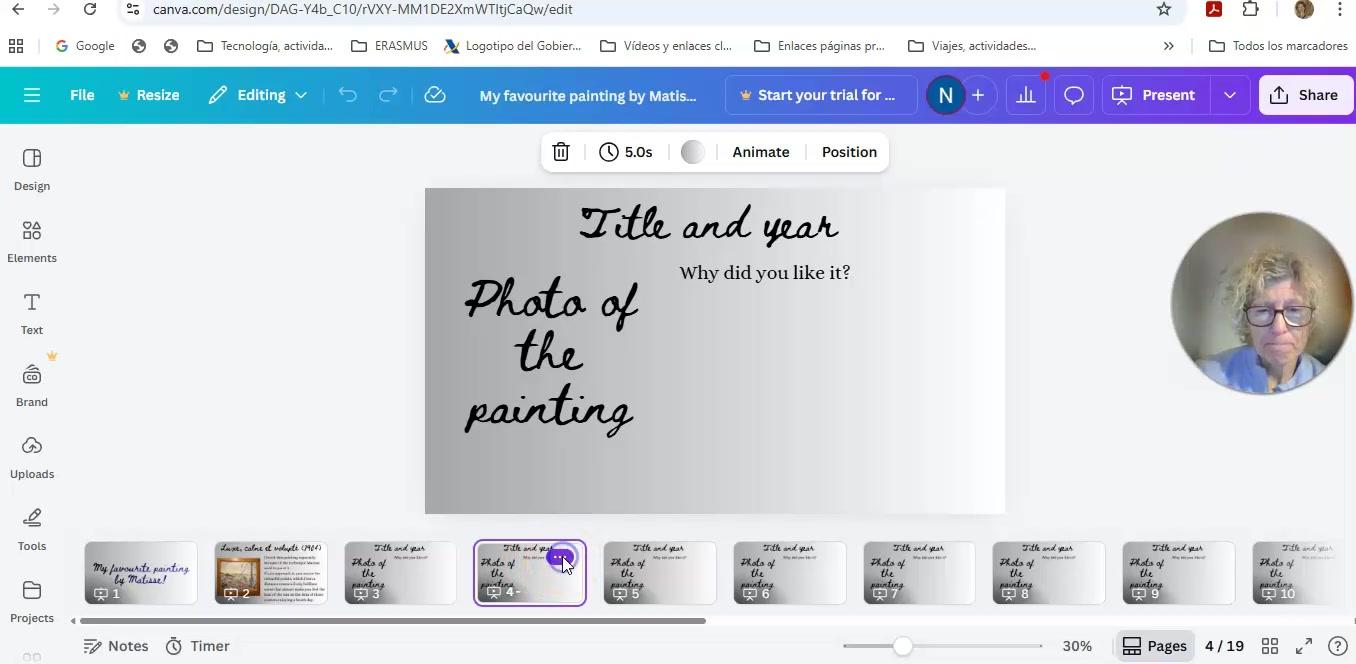
Task: Click the redo arrow icon
Action: point(388,95)
